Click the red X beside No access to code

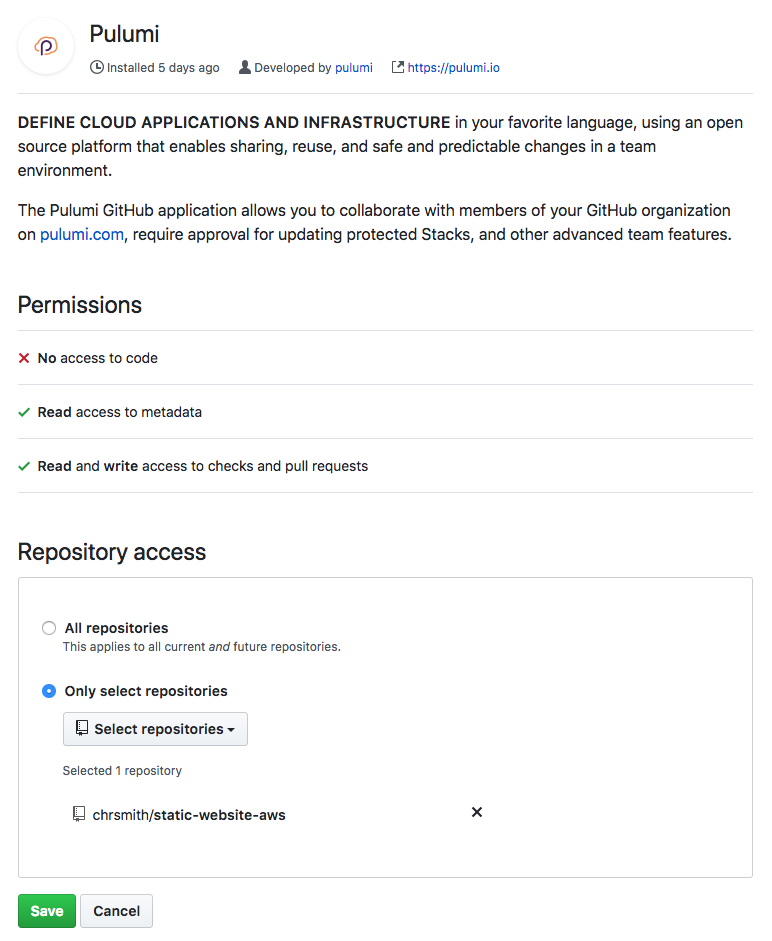point(25,357)
